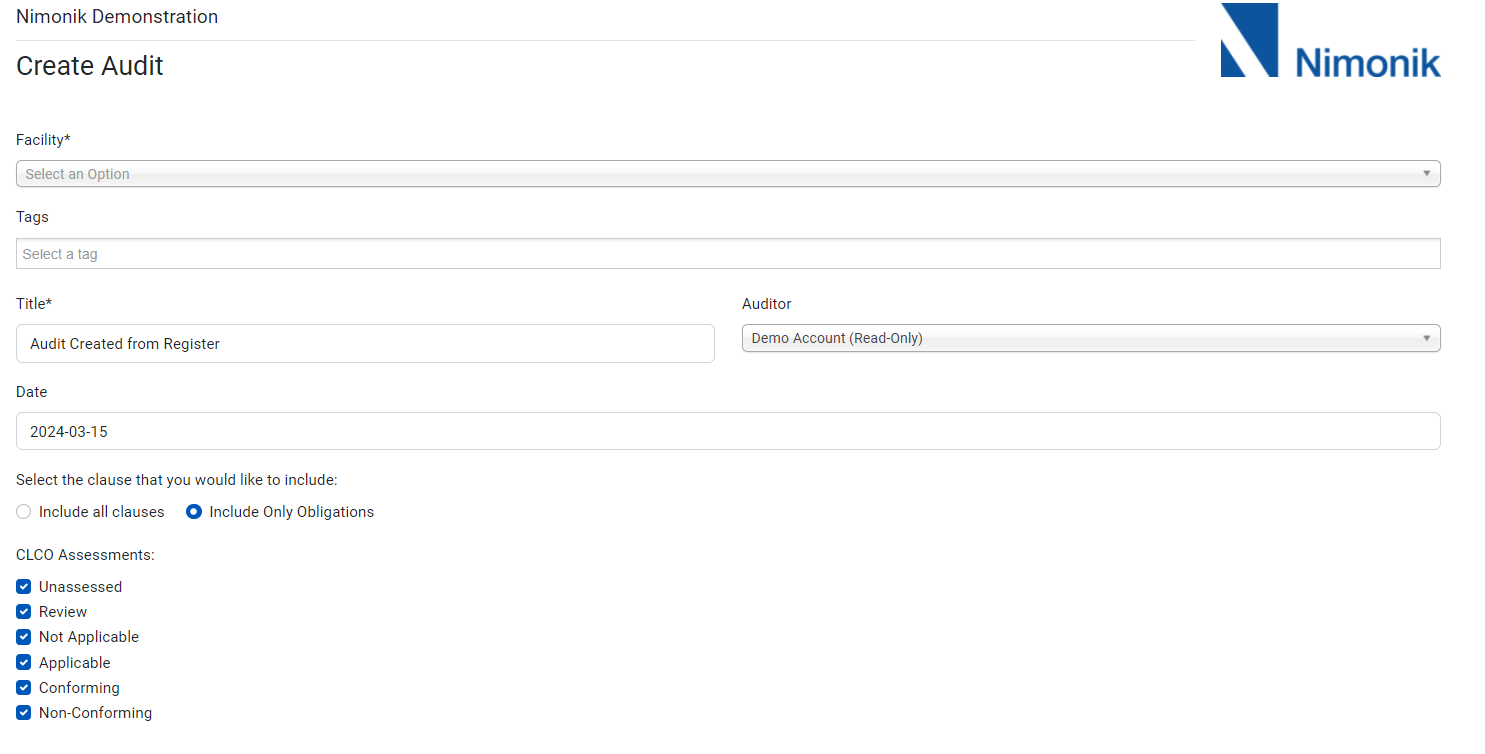Uncheck the Not Applicable checkbox
This screenshot has height=754, width=1485.
pos(24,637)
